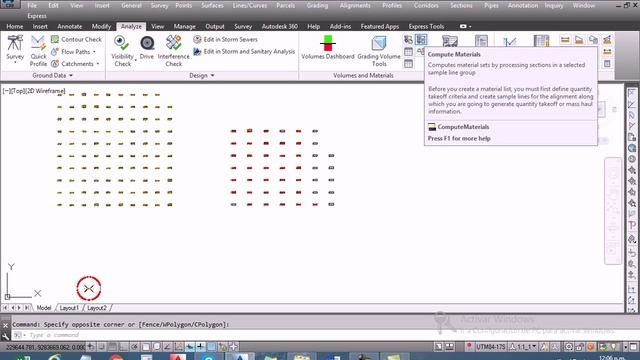640x360 pixels.
Task: Toggle Snap Mode in status bar
Action: [x=102, y=347]
